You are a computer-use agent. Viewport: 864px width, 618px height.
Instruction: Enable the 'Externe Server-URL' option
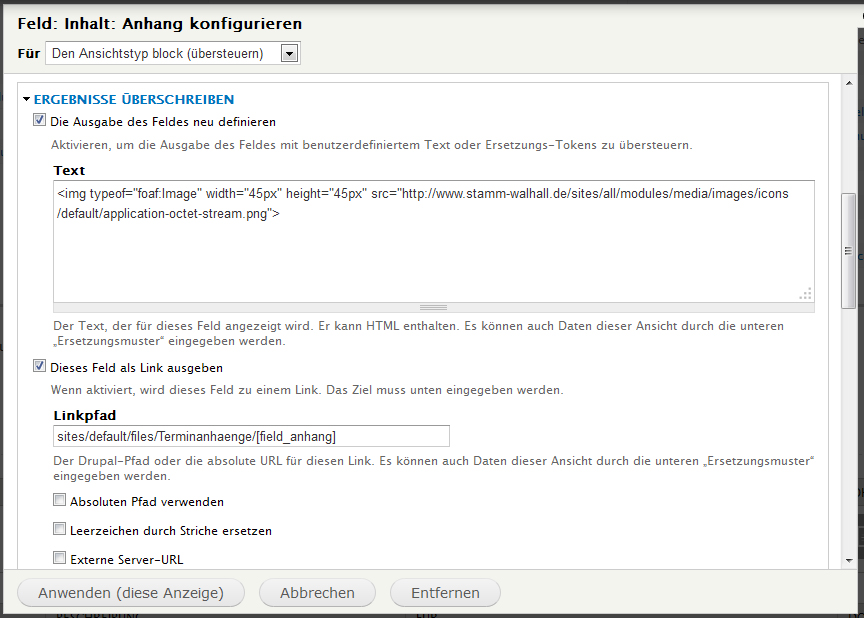coord(60,559)
